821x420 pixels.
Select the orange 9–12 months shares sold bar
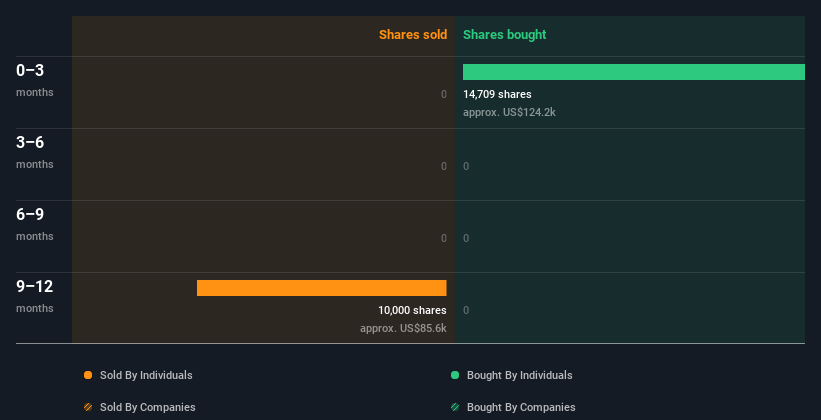click(321, 288)
